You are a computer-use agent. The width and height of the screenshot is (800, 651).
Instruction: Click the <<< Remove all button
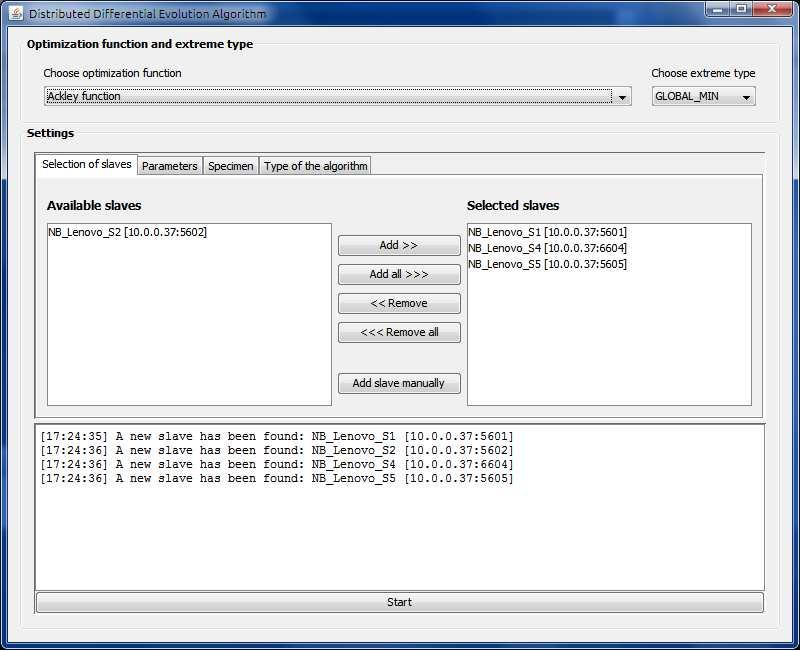pyautogui.click(x=399, y=333)
